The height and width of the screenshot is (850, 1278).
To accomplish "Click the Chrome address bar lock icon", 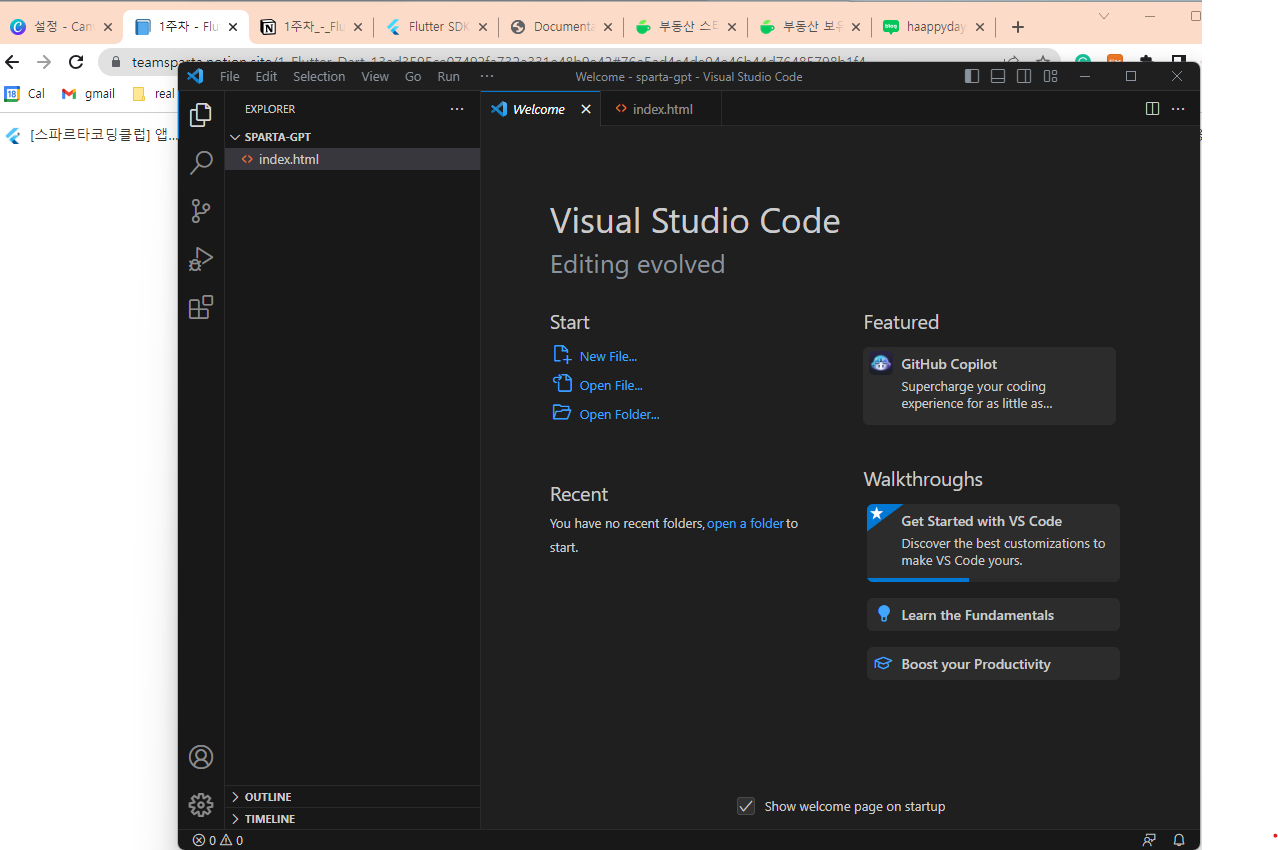I will coord(115,62).
